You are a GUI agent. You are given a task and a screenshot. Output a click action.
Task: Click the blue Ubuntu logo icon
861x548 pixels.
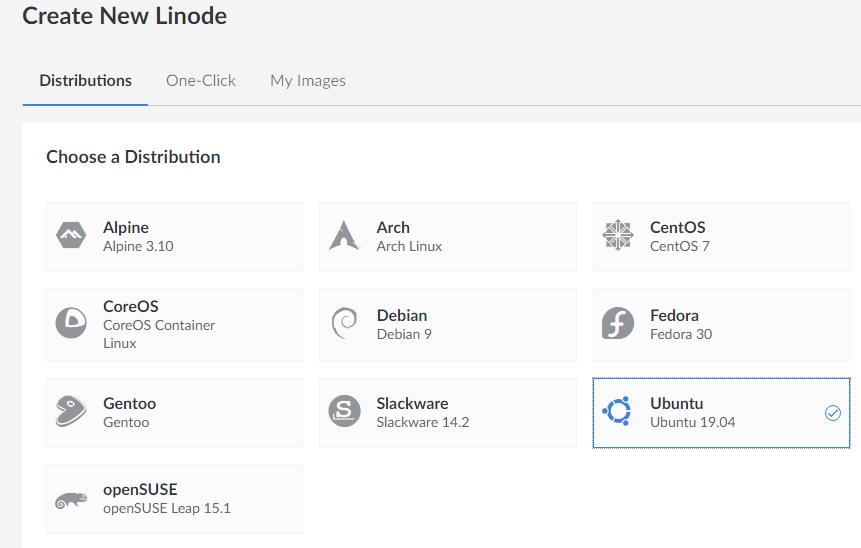617,411
